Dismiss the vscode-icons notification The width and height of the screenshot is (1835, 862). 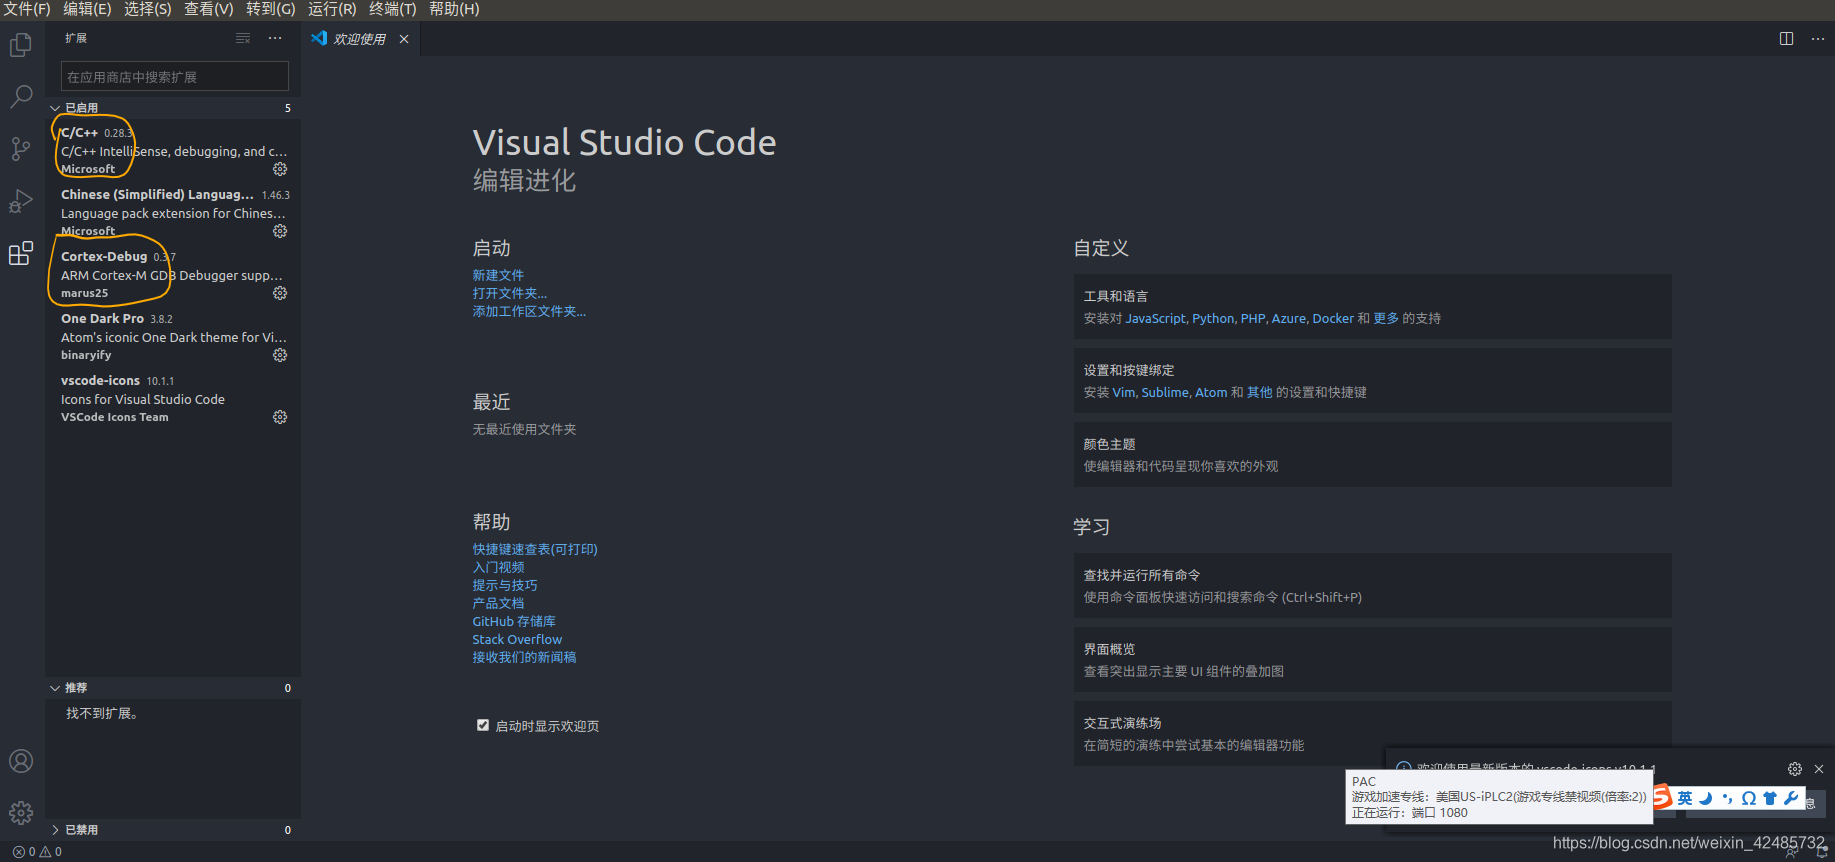click(1819, 769)
